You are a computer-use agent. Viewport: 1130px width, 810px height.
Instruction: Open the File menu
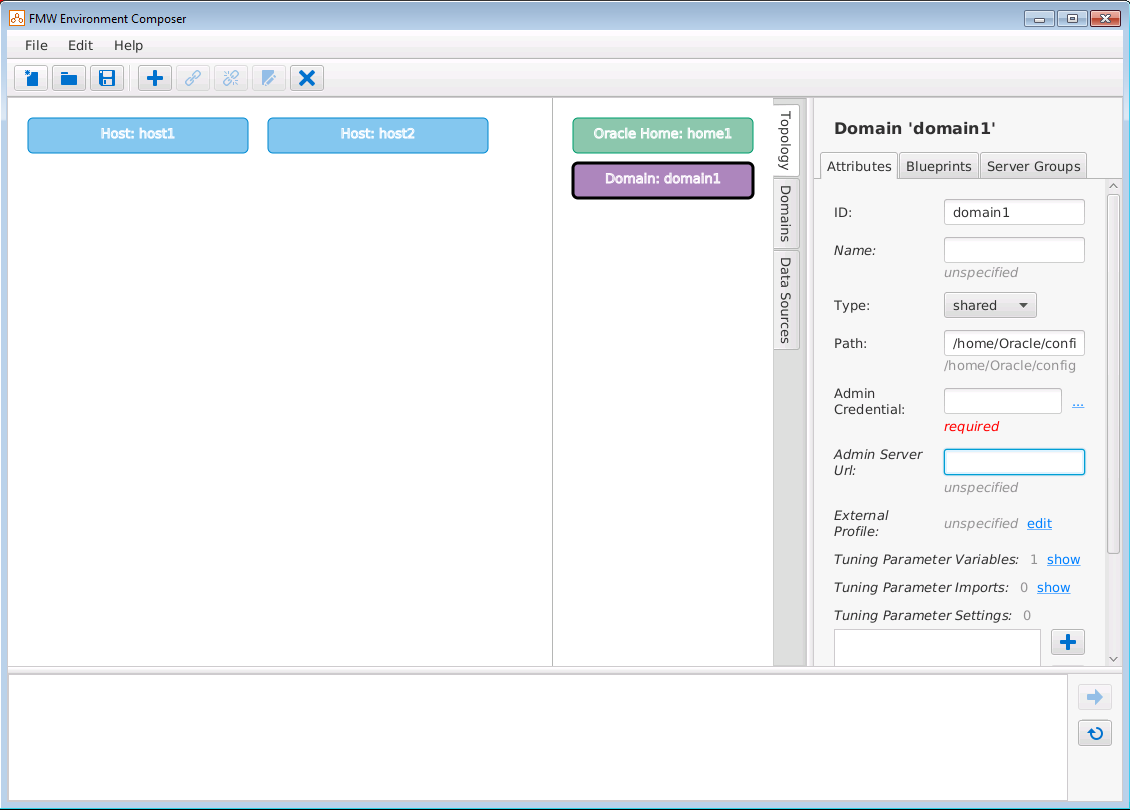(x=36, y=45)
